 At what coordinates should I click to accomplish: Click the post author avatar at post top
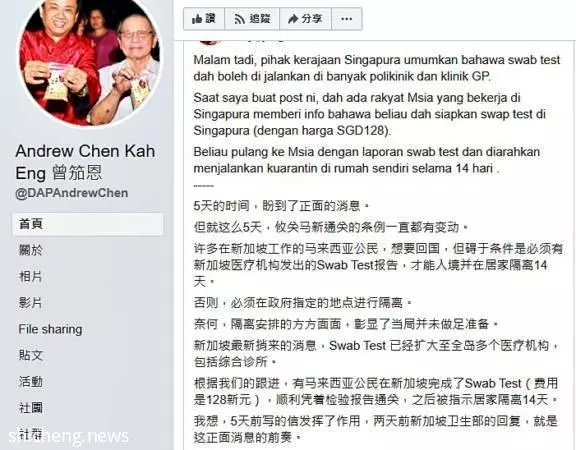(x=209, y=42)
